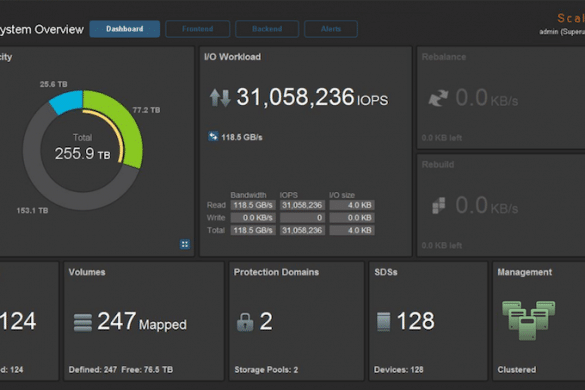Click the Management panel title
The height and width of the screenshot is (390, 585).
[525, 272]
